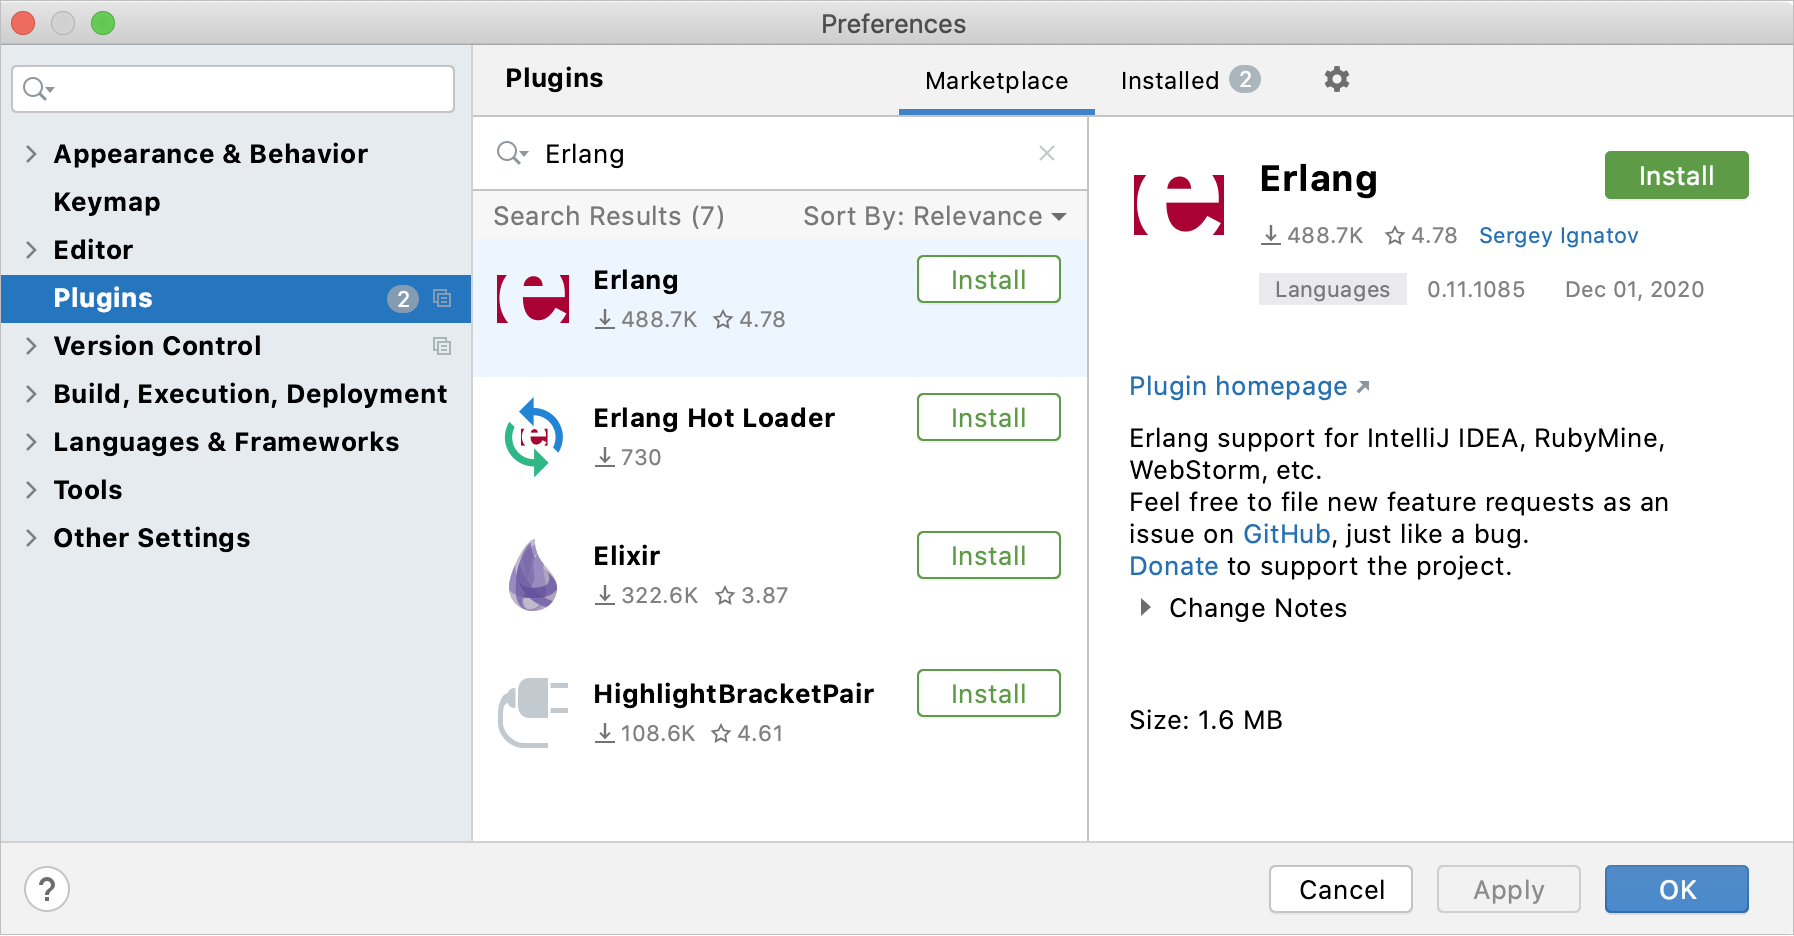Screen dimensions: 1794x936
Task: Install the Elixir plugin
Action: [x=989, y=555]
